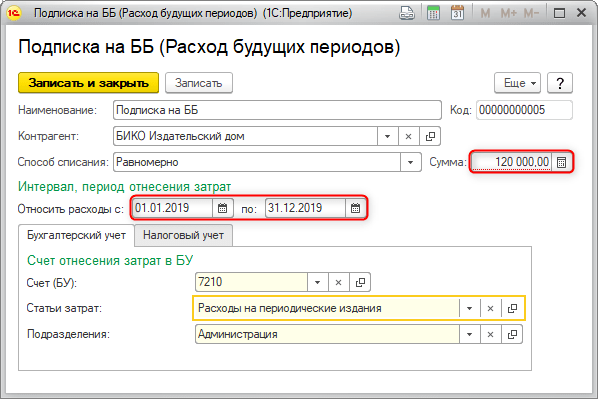
Task: Expand the Подразделения dropdown
Action: pos(469,334)
